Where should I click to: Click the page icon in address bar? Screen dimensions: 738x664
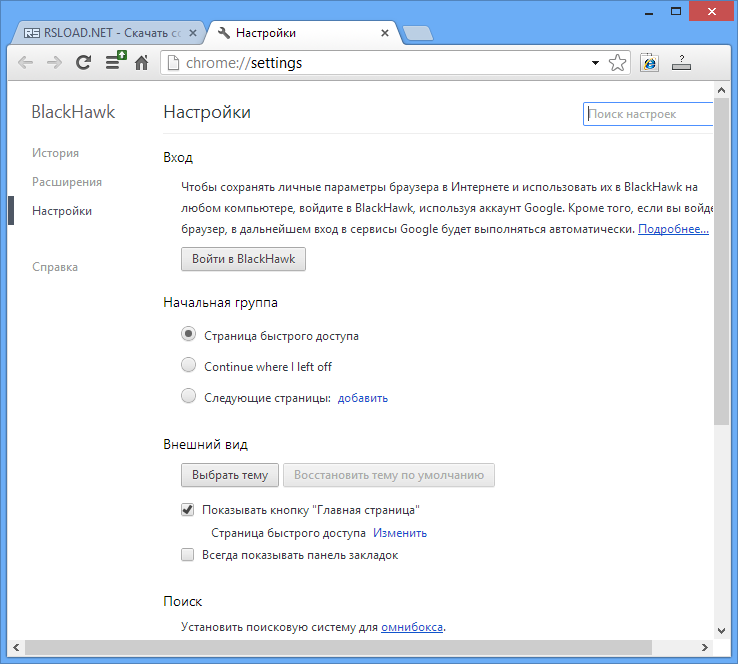pyautogui.click(x=173, y=63)
